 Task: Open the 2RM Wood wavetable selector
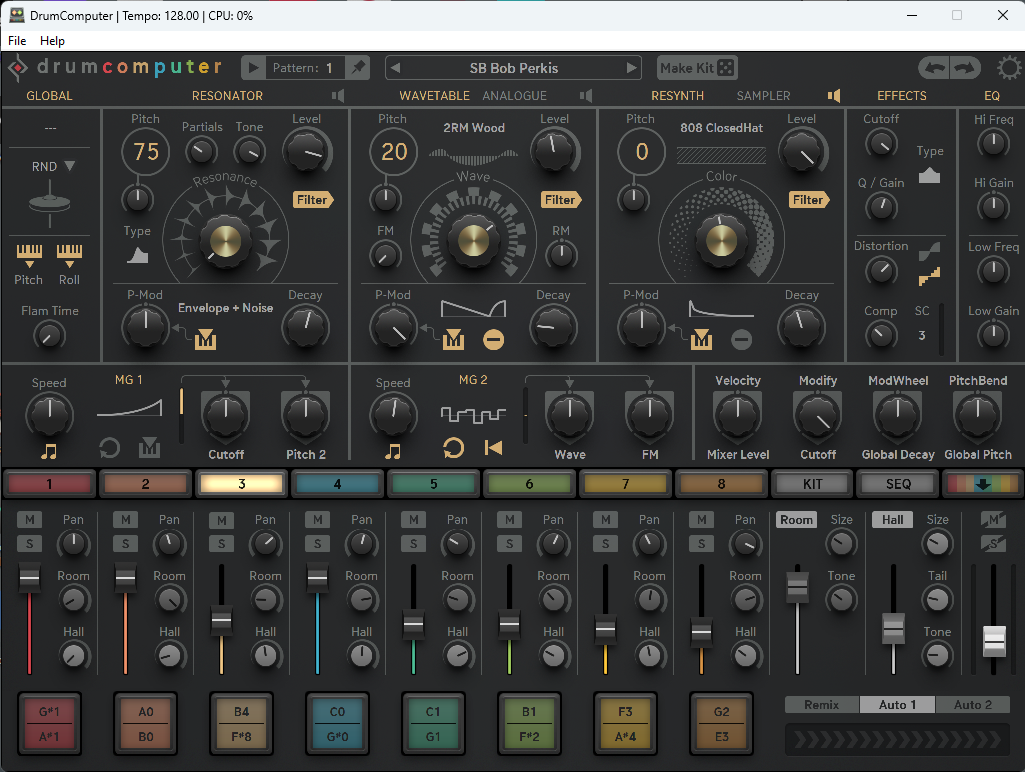474,128
